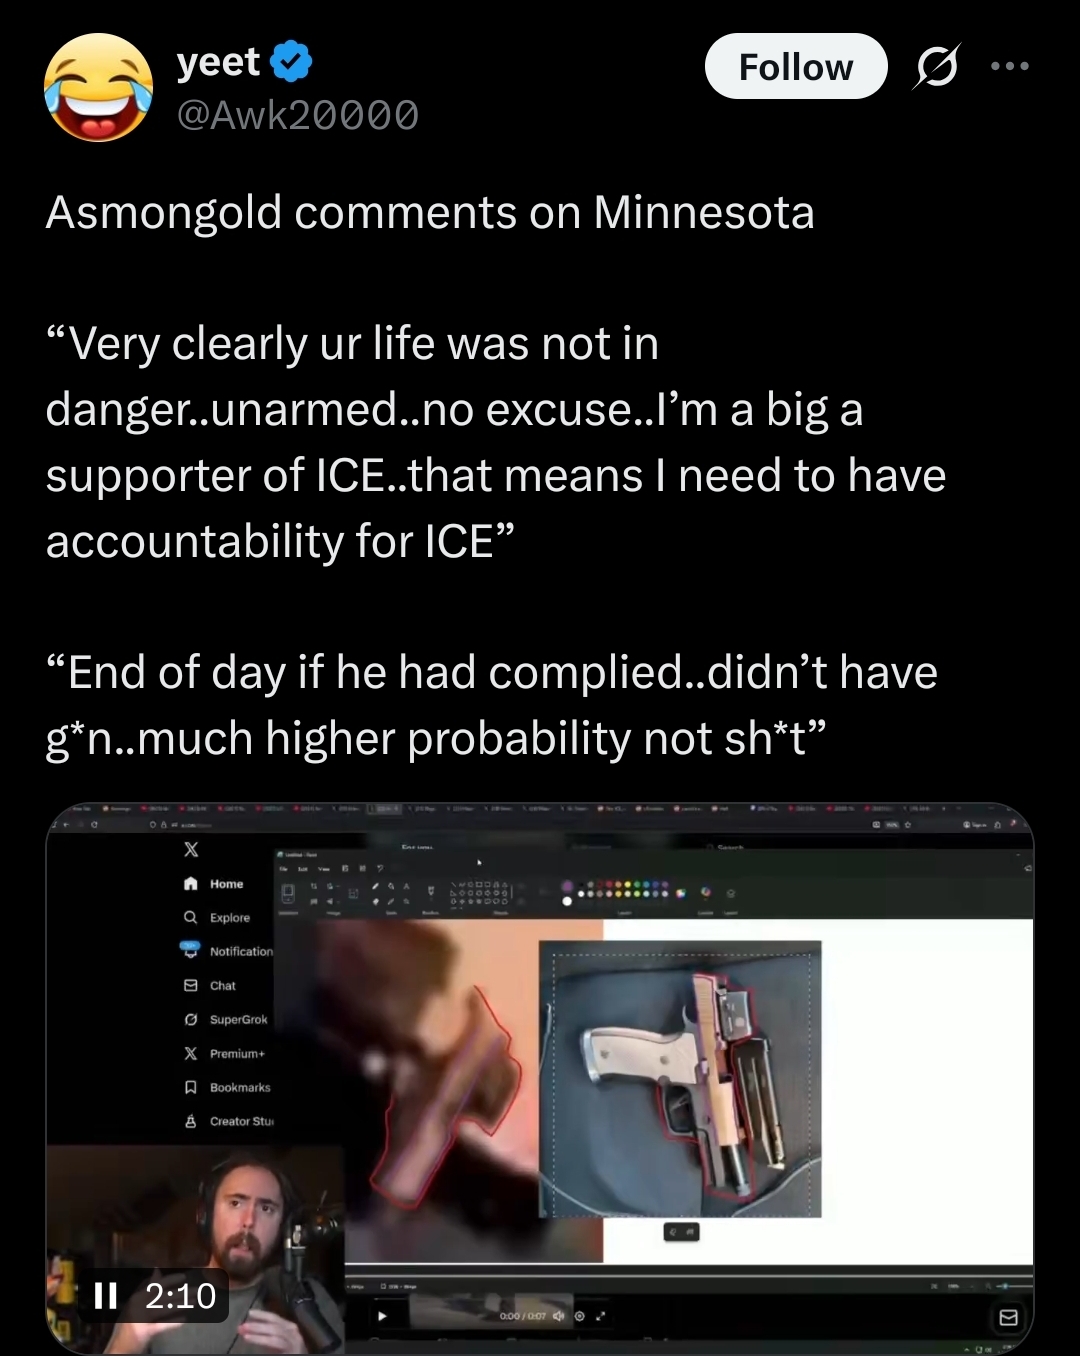Open the Chat envelope icon
Viewport: 1080px width, 1356px height.
[190, 986]
